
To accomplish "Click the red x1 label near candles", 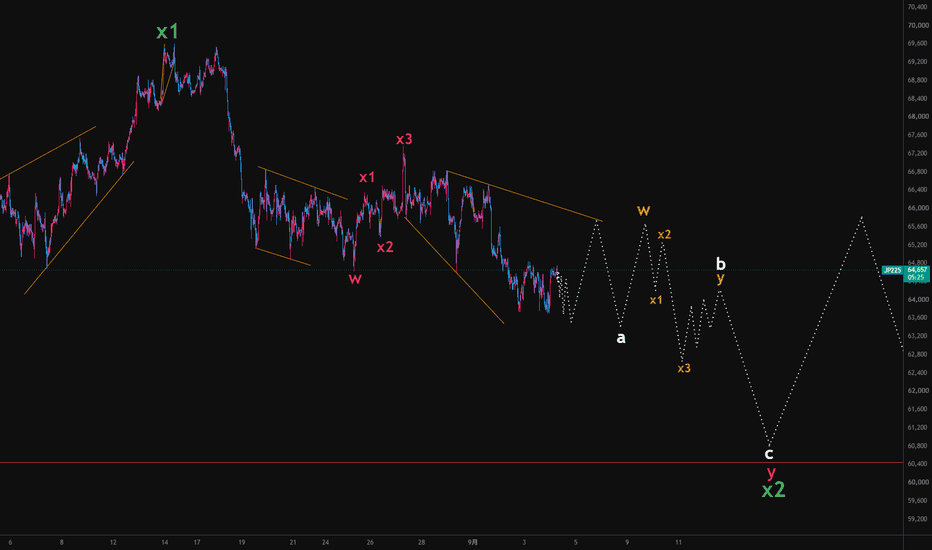I will [367, 177].
